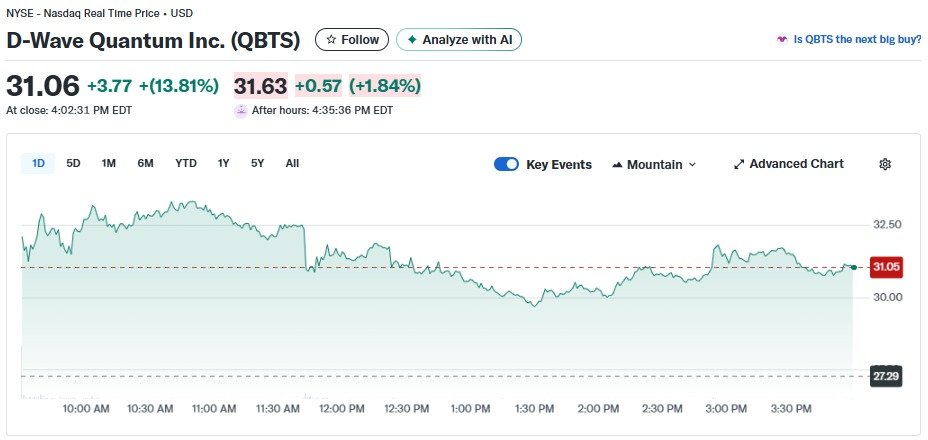Expand the Mountain chart type dropdown

click(x=692, y=165)
